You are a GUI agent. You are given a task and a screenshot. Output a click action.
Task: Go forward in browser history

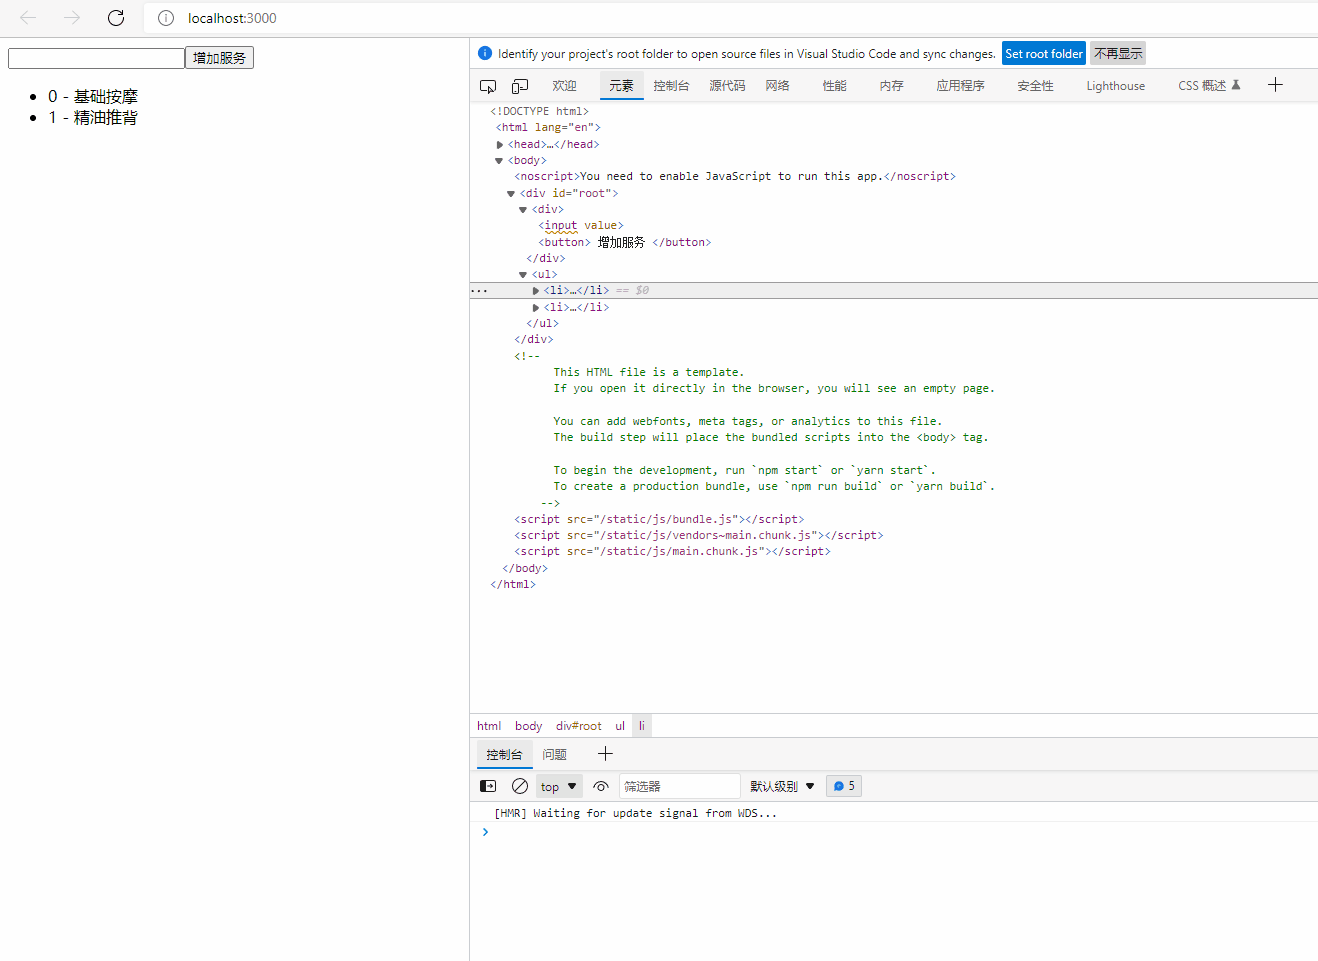coord(72,18)
